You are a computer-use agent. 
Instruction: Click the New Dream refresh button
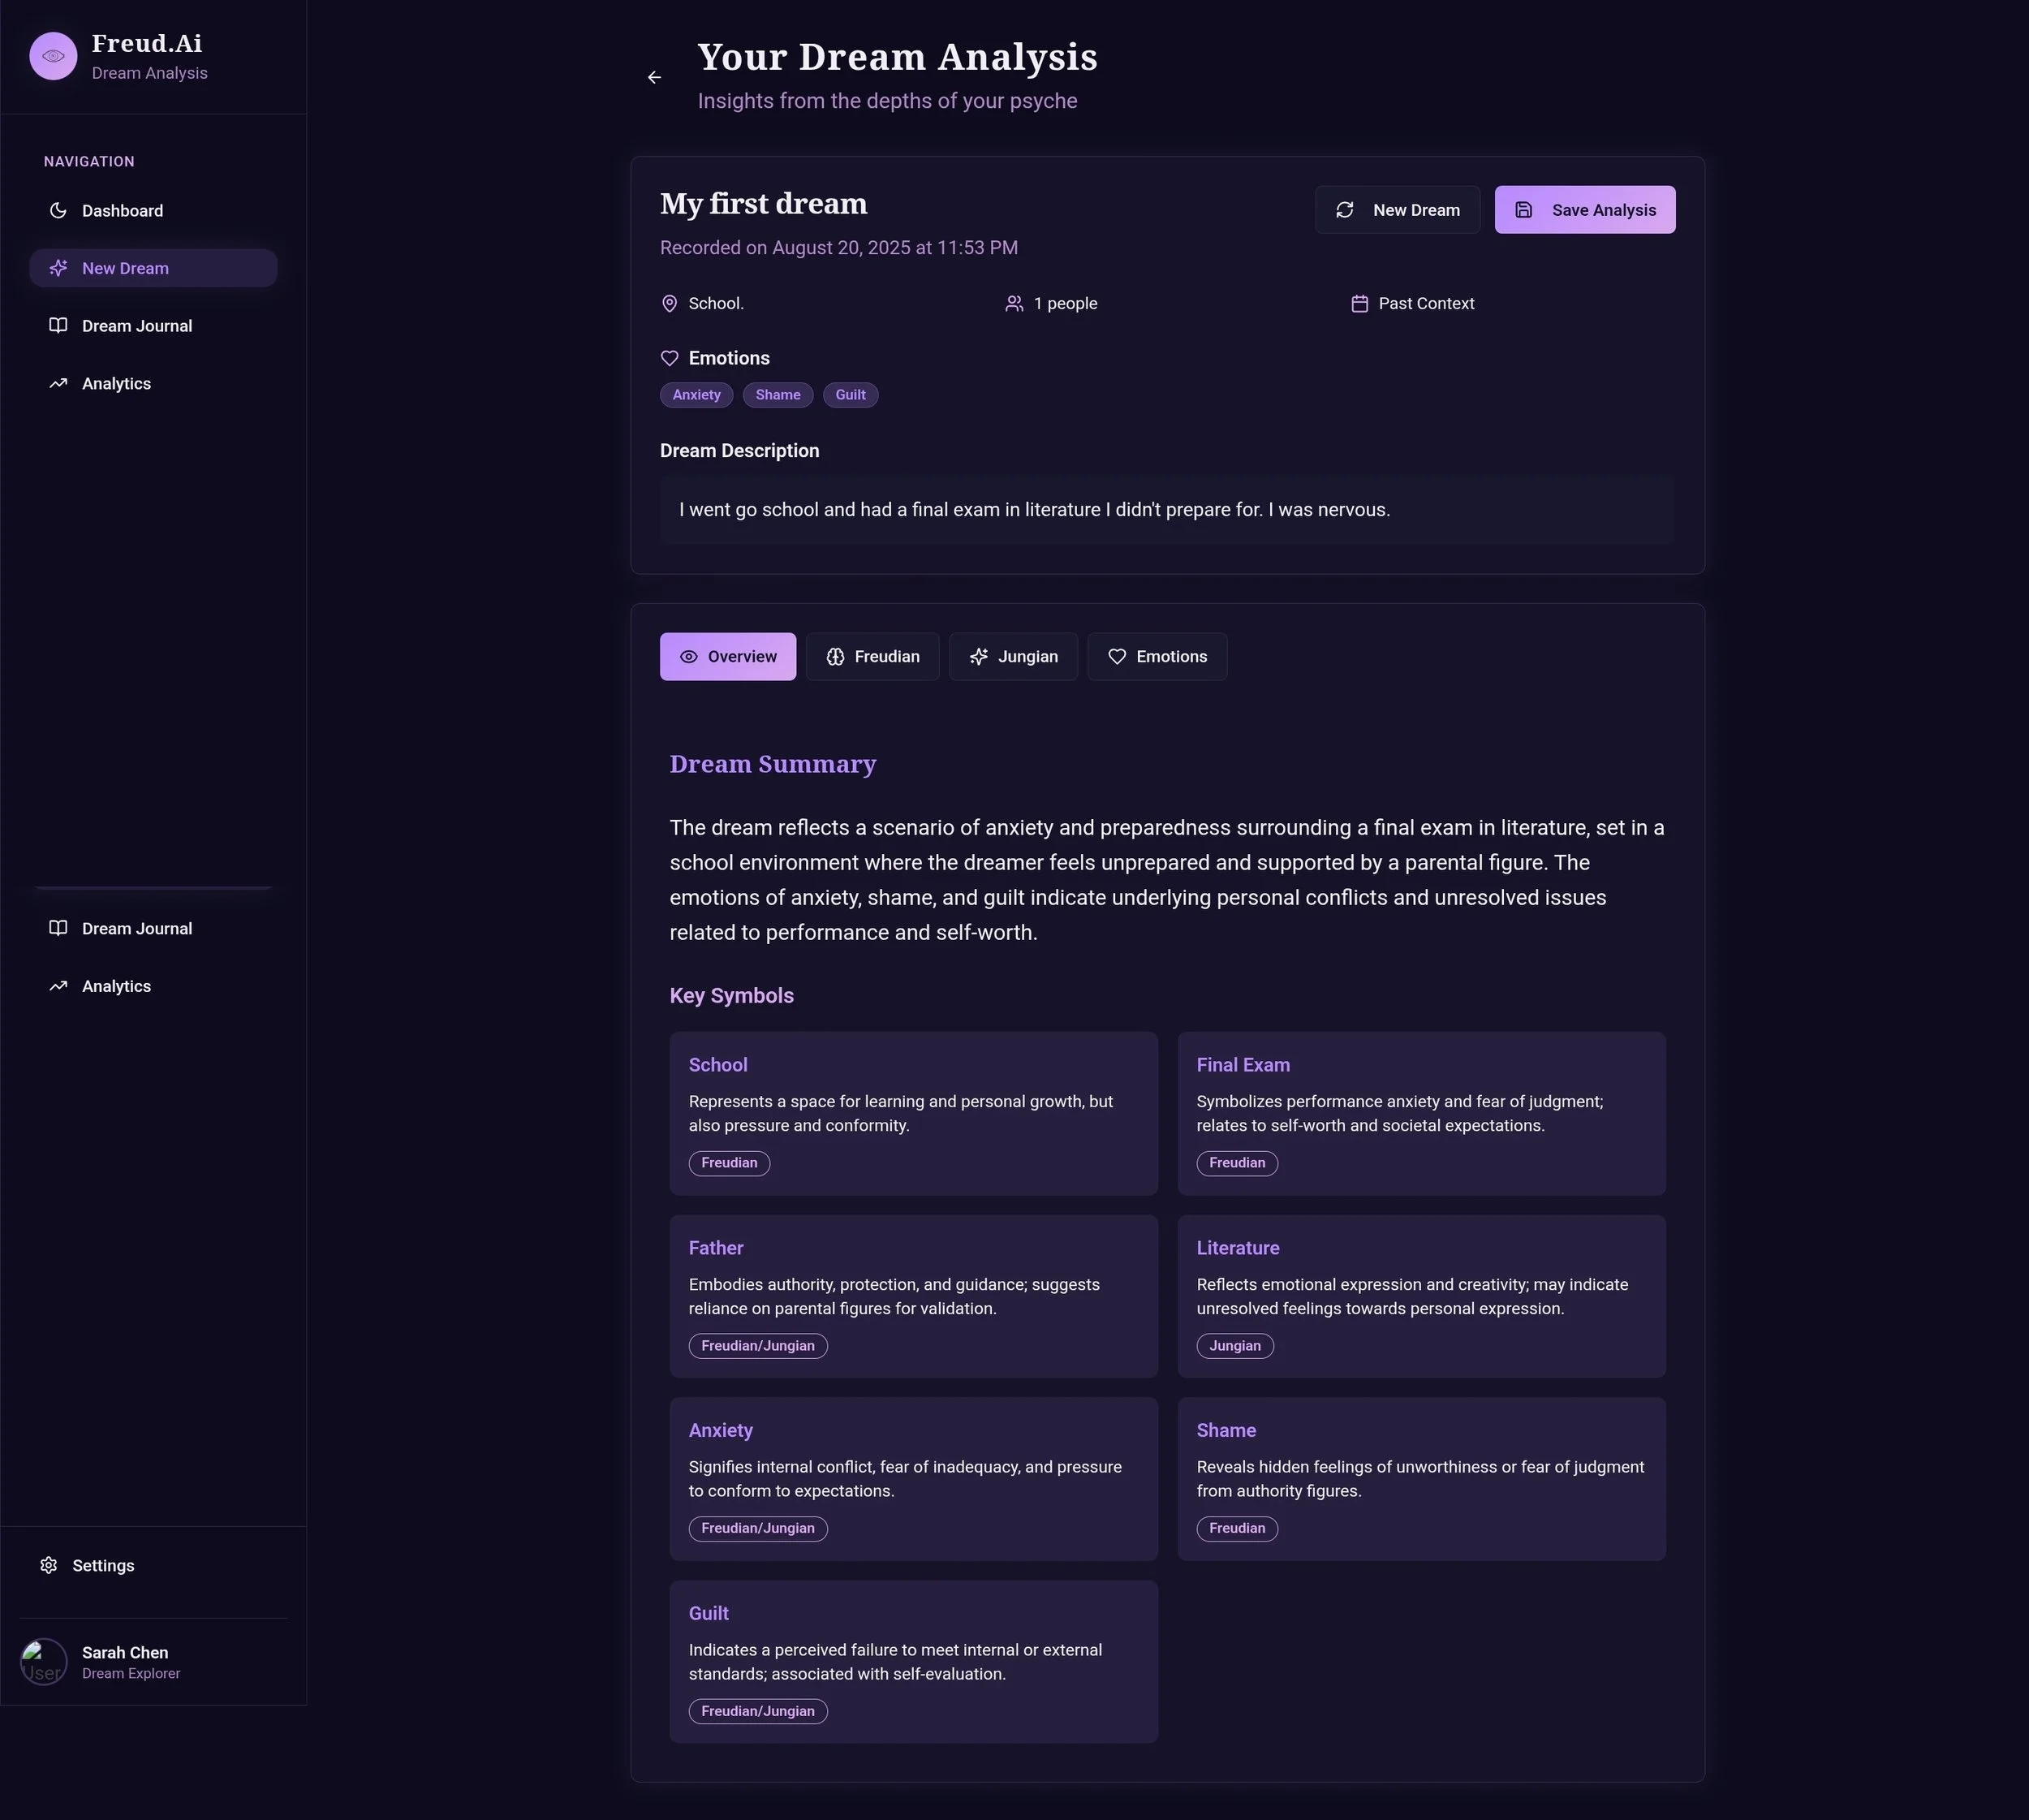[x=1397, y=210]
